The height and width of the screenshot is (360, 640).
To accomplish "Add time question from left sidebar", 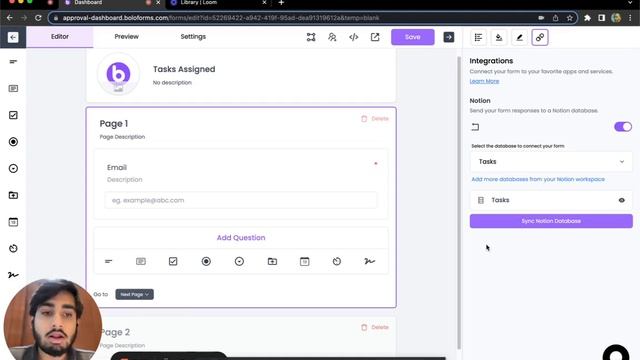I will 13,248.
